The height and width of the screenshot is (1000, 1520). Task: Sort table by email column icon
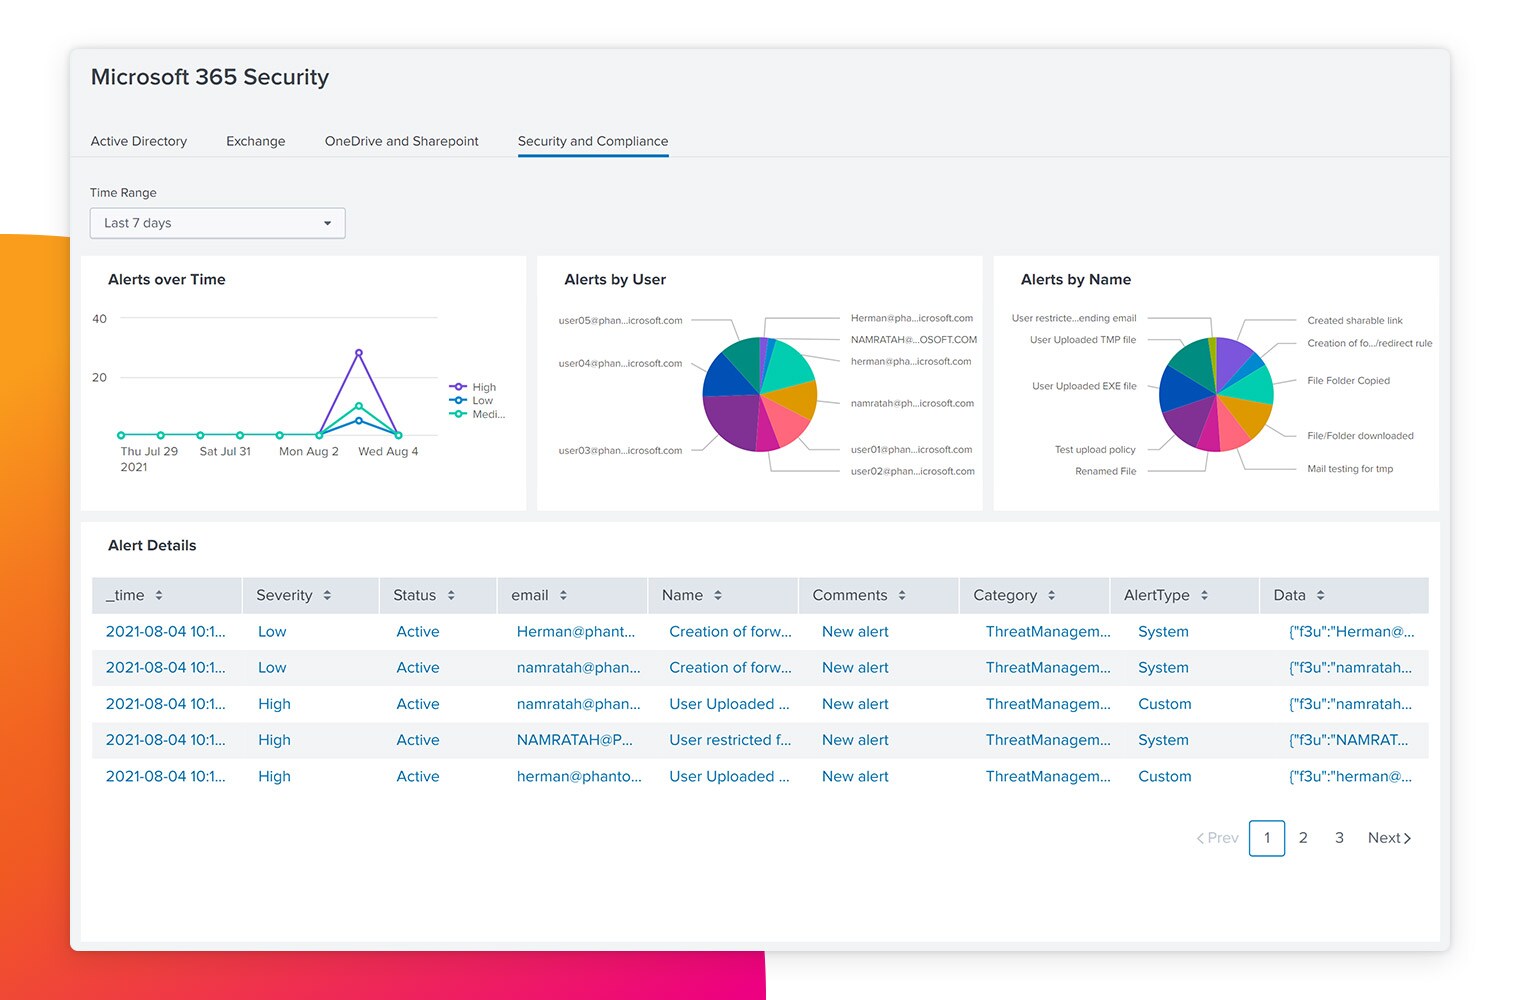(563, 595)
